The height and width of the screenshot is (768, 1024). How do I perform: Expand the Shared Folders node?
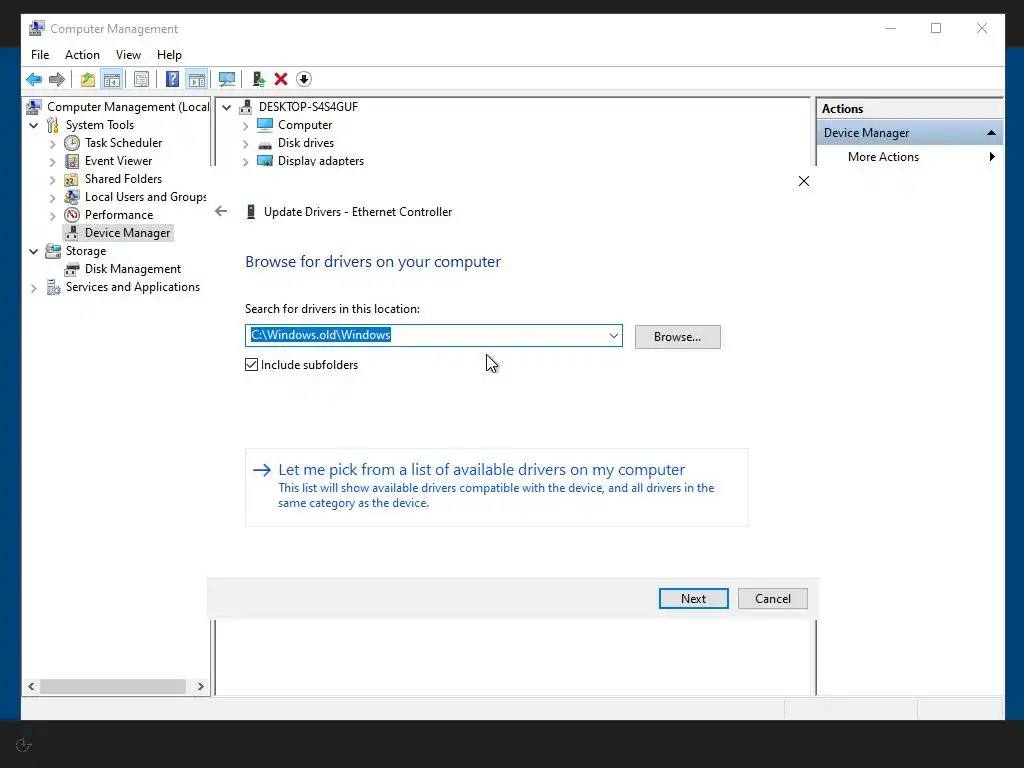[53, 180]
